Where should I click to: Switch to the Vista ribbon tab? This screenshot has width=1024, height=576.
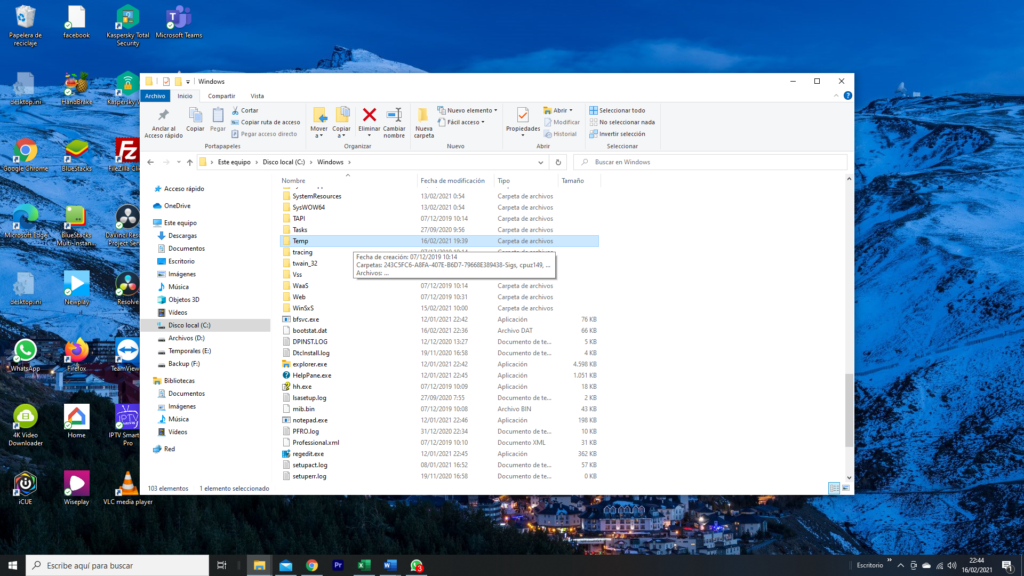click(x=257, y=96)
